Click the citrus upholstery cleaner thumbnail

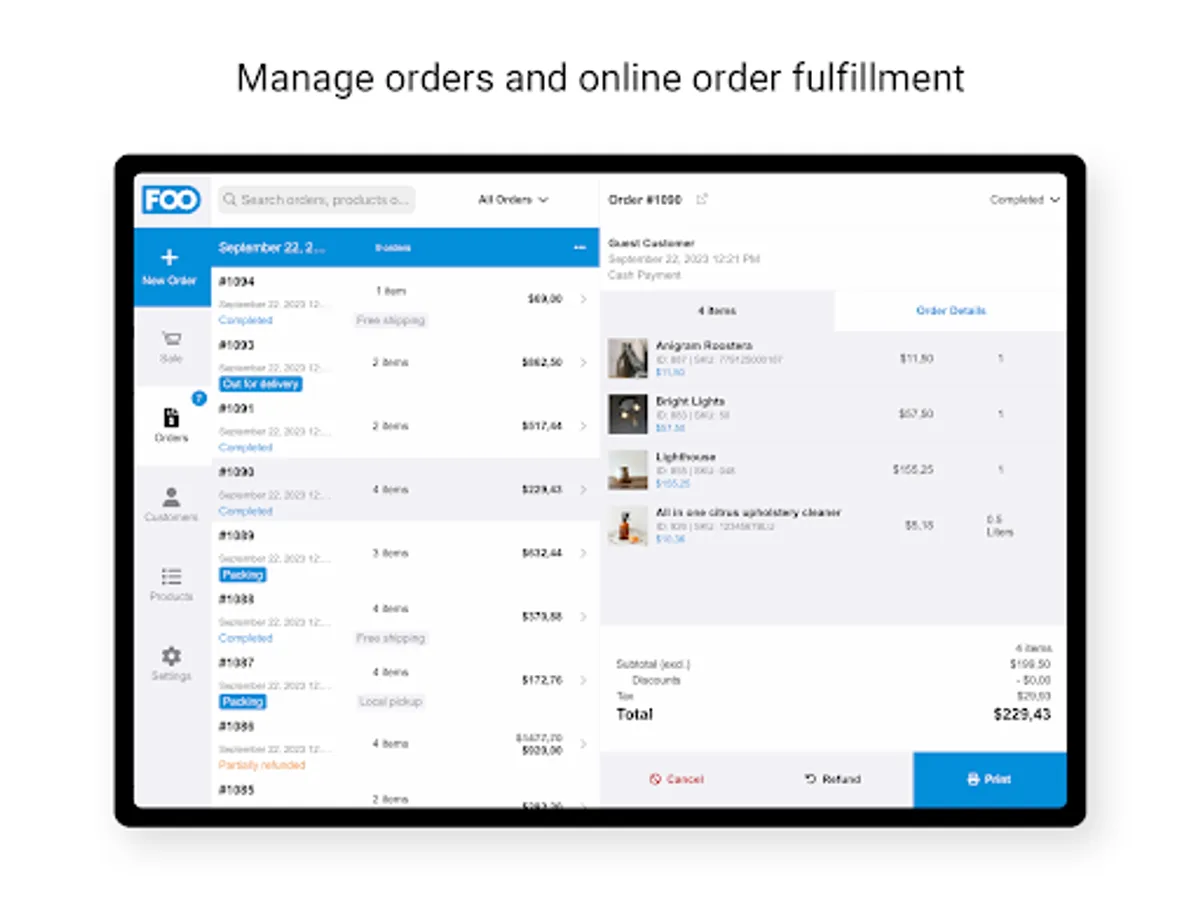point(628,526)
